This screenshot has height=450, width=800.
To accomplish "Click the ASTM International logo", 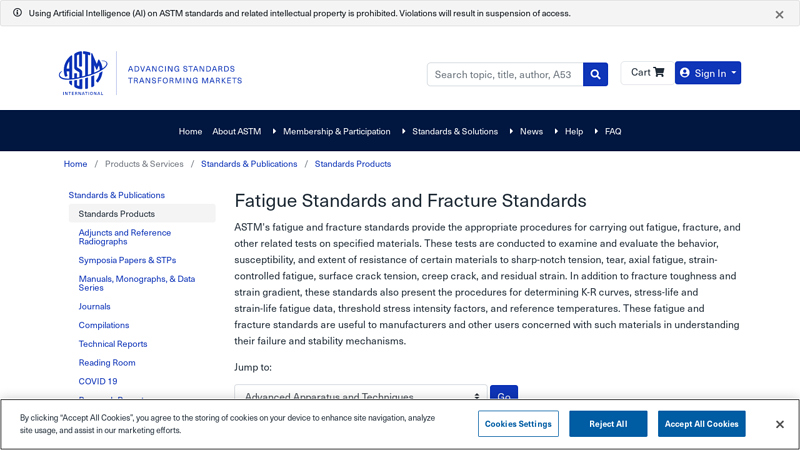I will pyautogui.click(x=83, y=73).
